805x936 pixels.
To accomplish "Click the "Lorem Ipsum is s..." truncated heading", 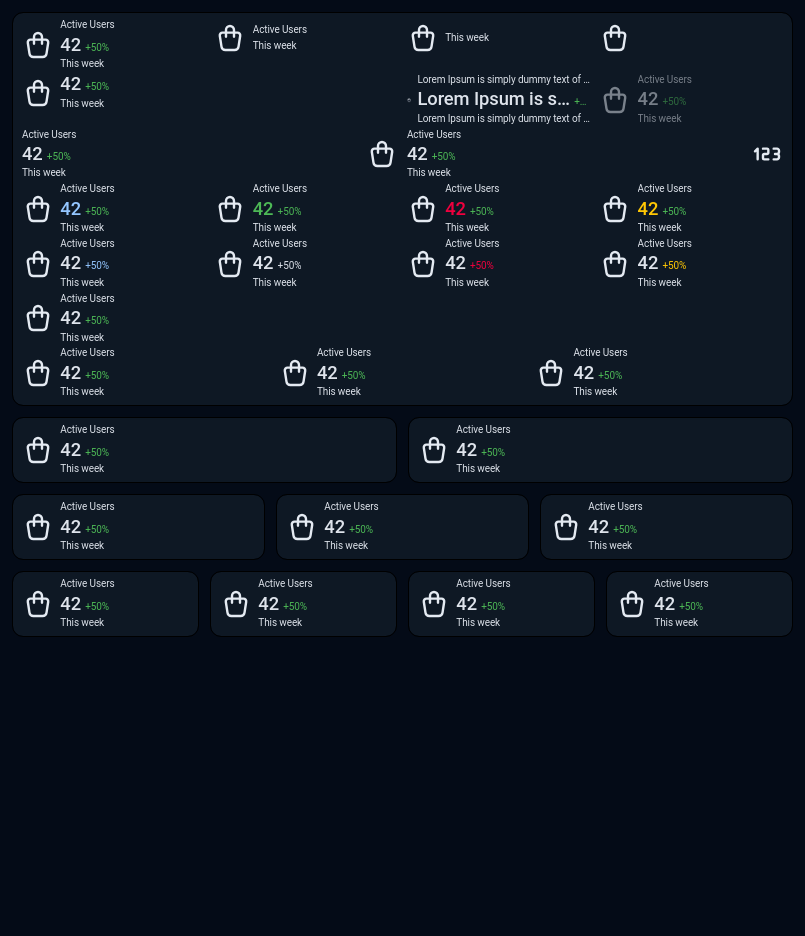I will click(493, 99).
